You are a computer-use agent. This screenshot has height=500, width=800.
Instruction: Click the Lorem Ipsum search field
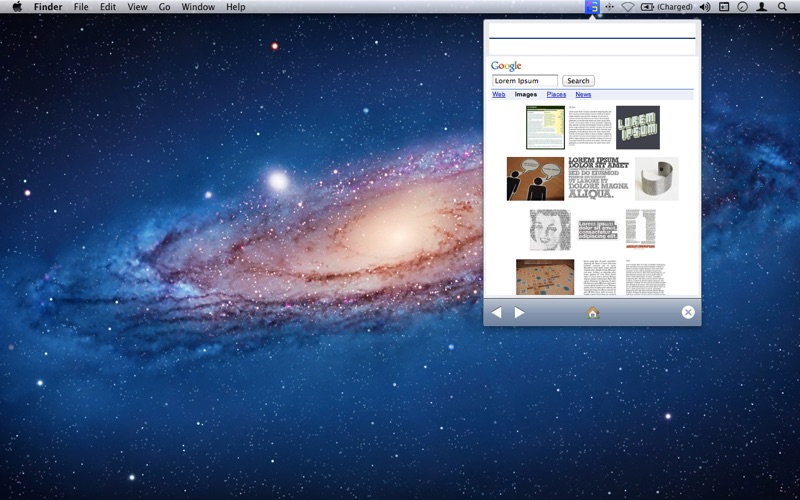click(x=525, y=81)
